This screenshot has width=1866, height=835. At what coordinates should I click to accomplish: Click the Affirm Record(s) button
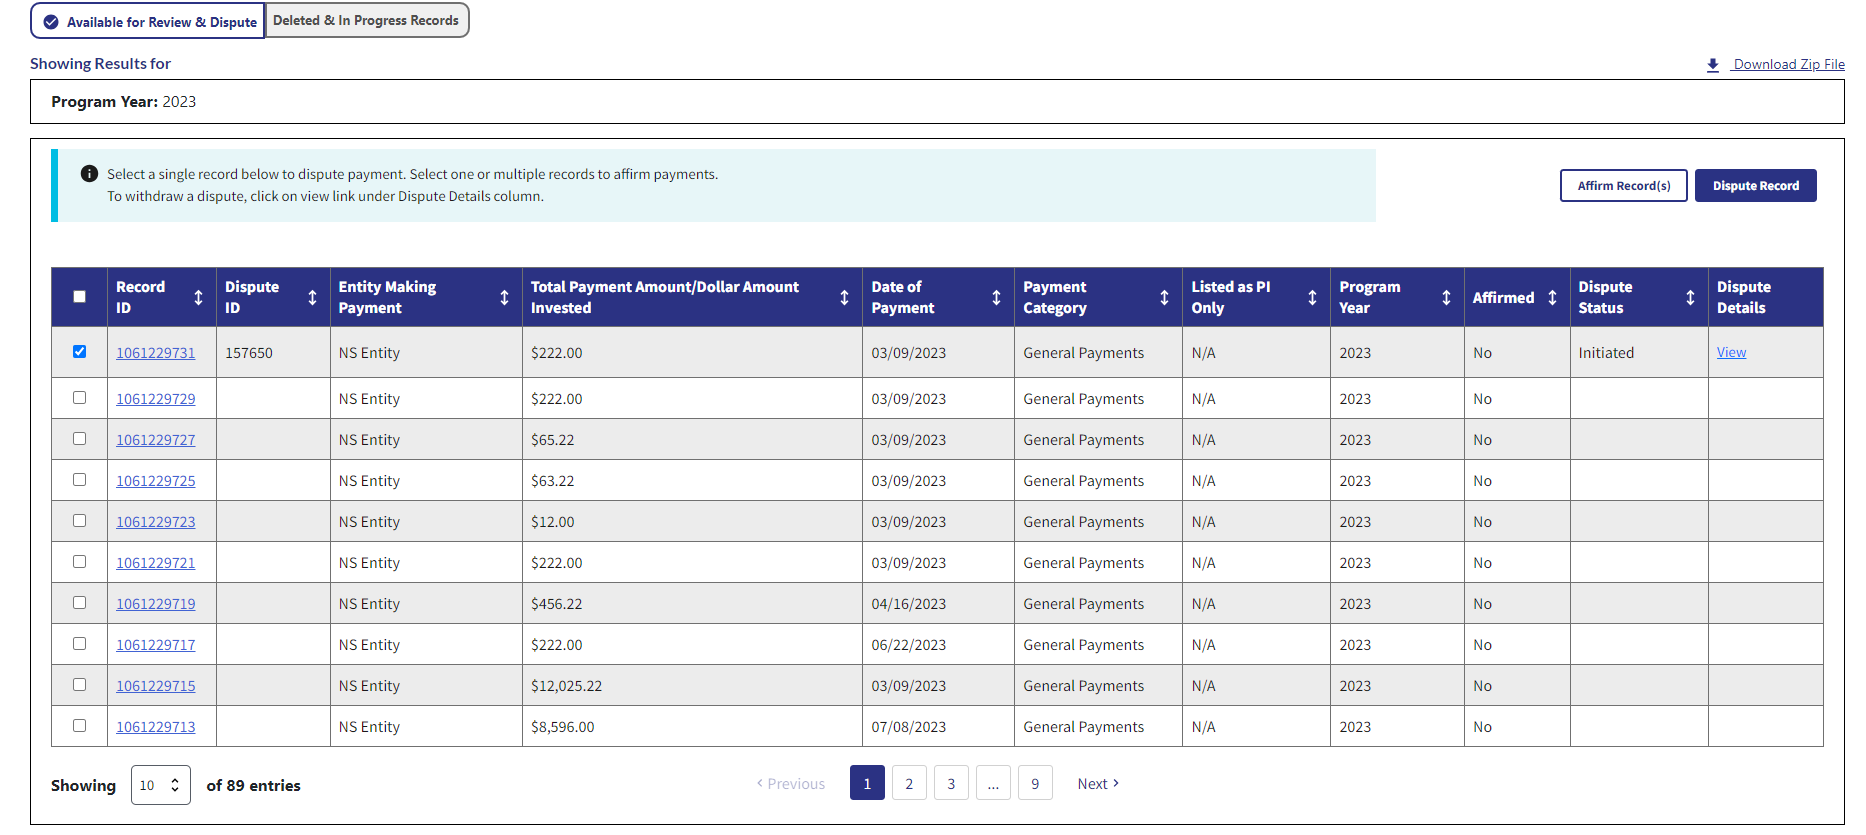coord(1623,186)
